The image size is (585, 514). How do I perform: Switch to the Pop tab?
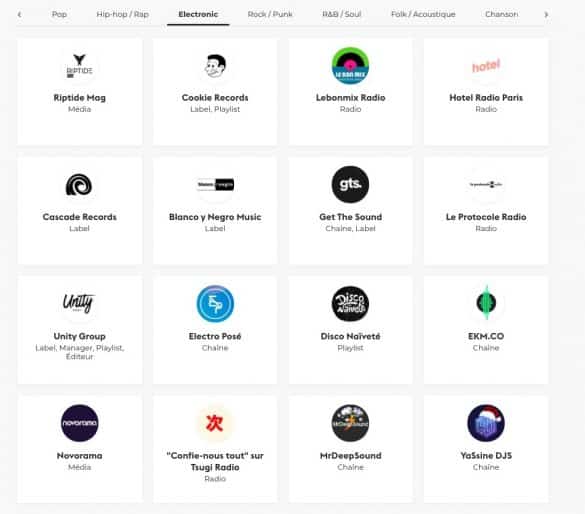(59, 14)
